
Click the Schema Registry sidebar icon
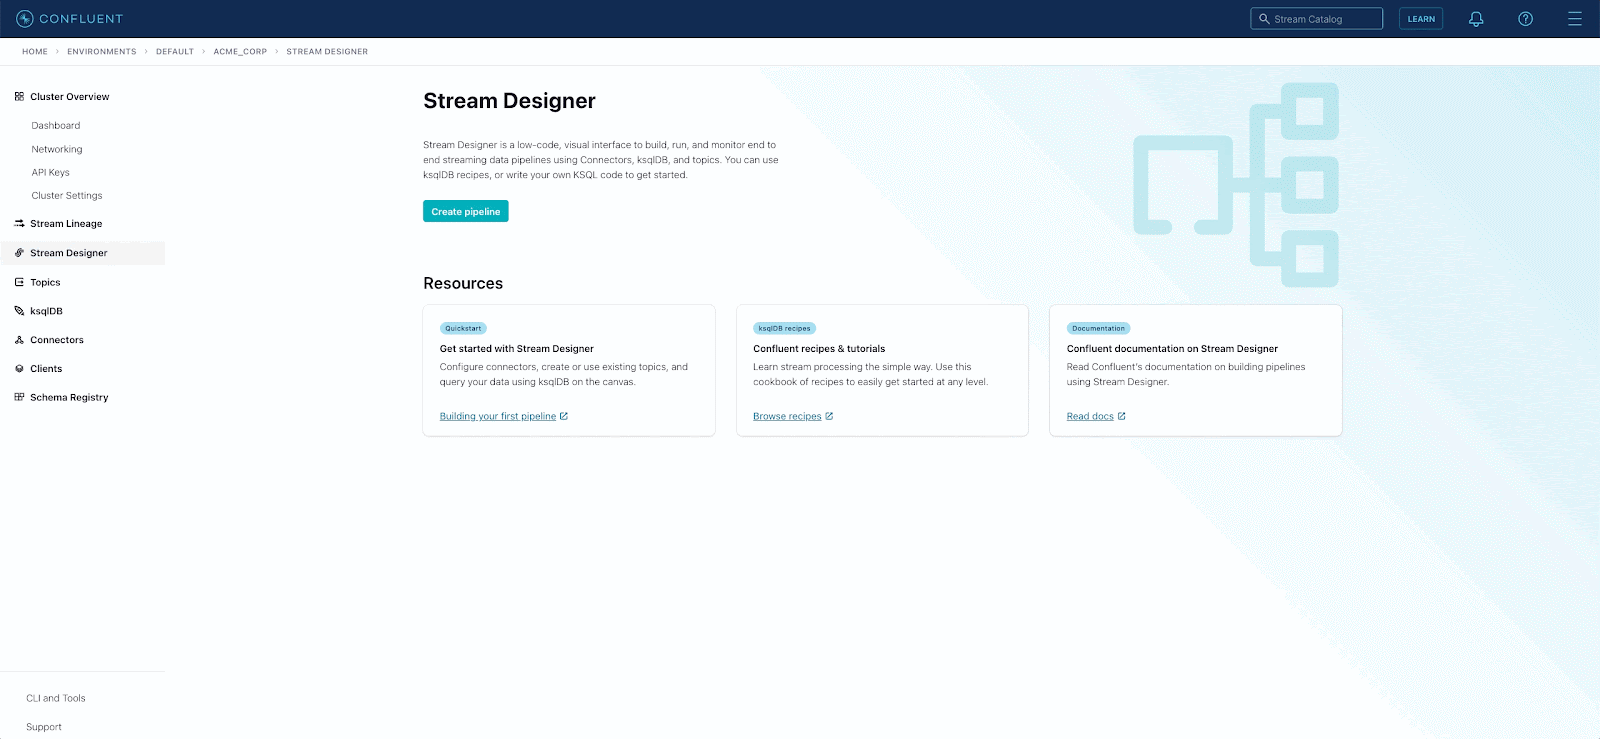point(19,397)
